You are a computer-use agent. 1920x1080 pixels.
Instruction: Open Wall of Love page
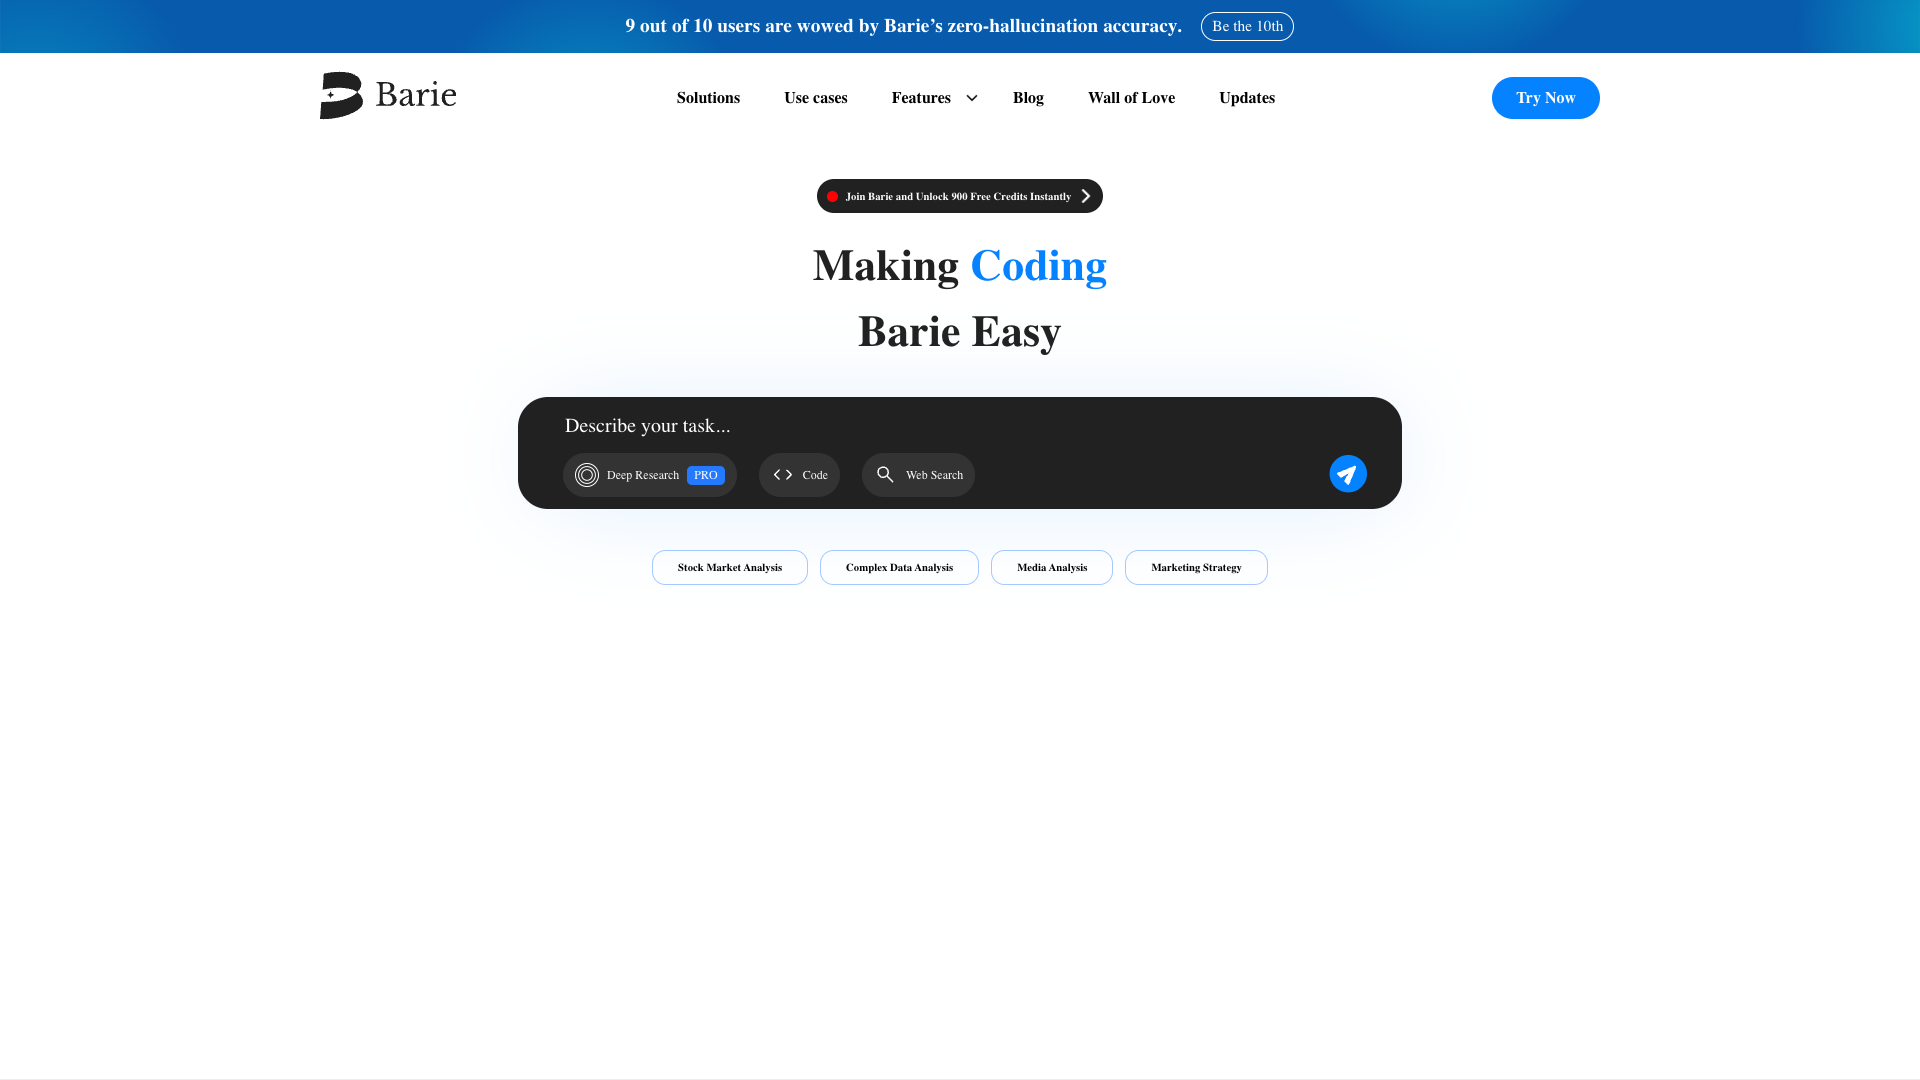coord(1131,98)
